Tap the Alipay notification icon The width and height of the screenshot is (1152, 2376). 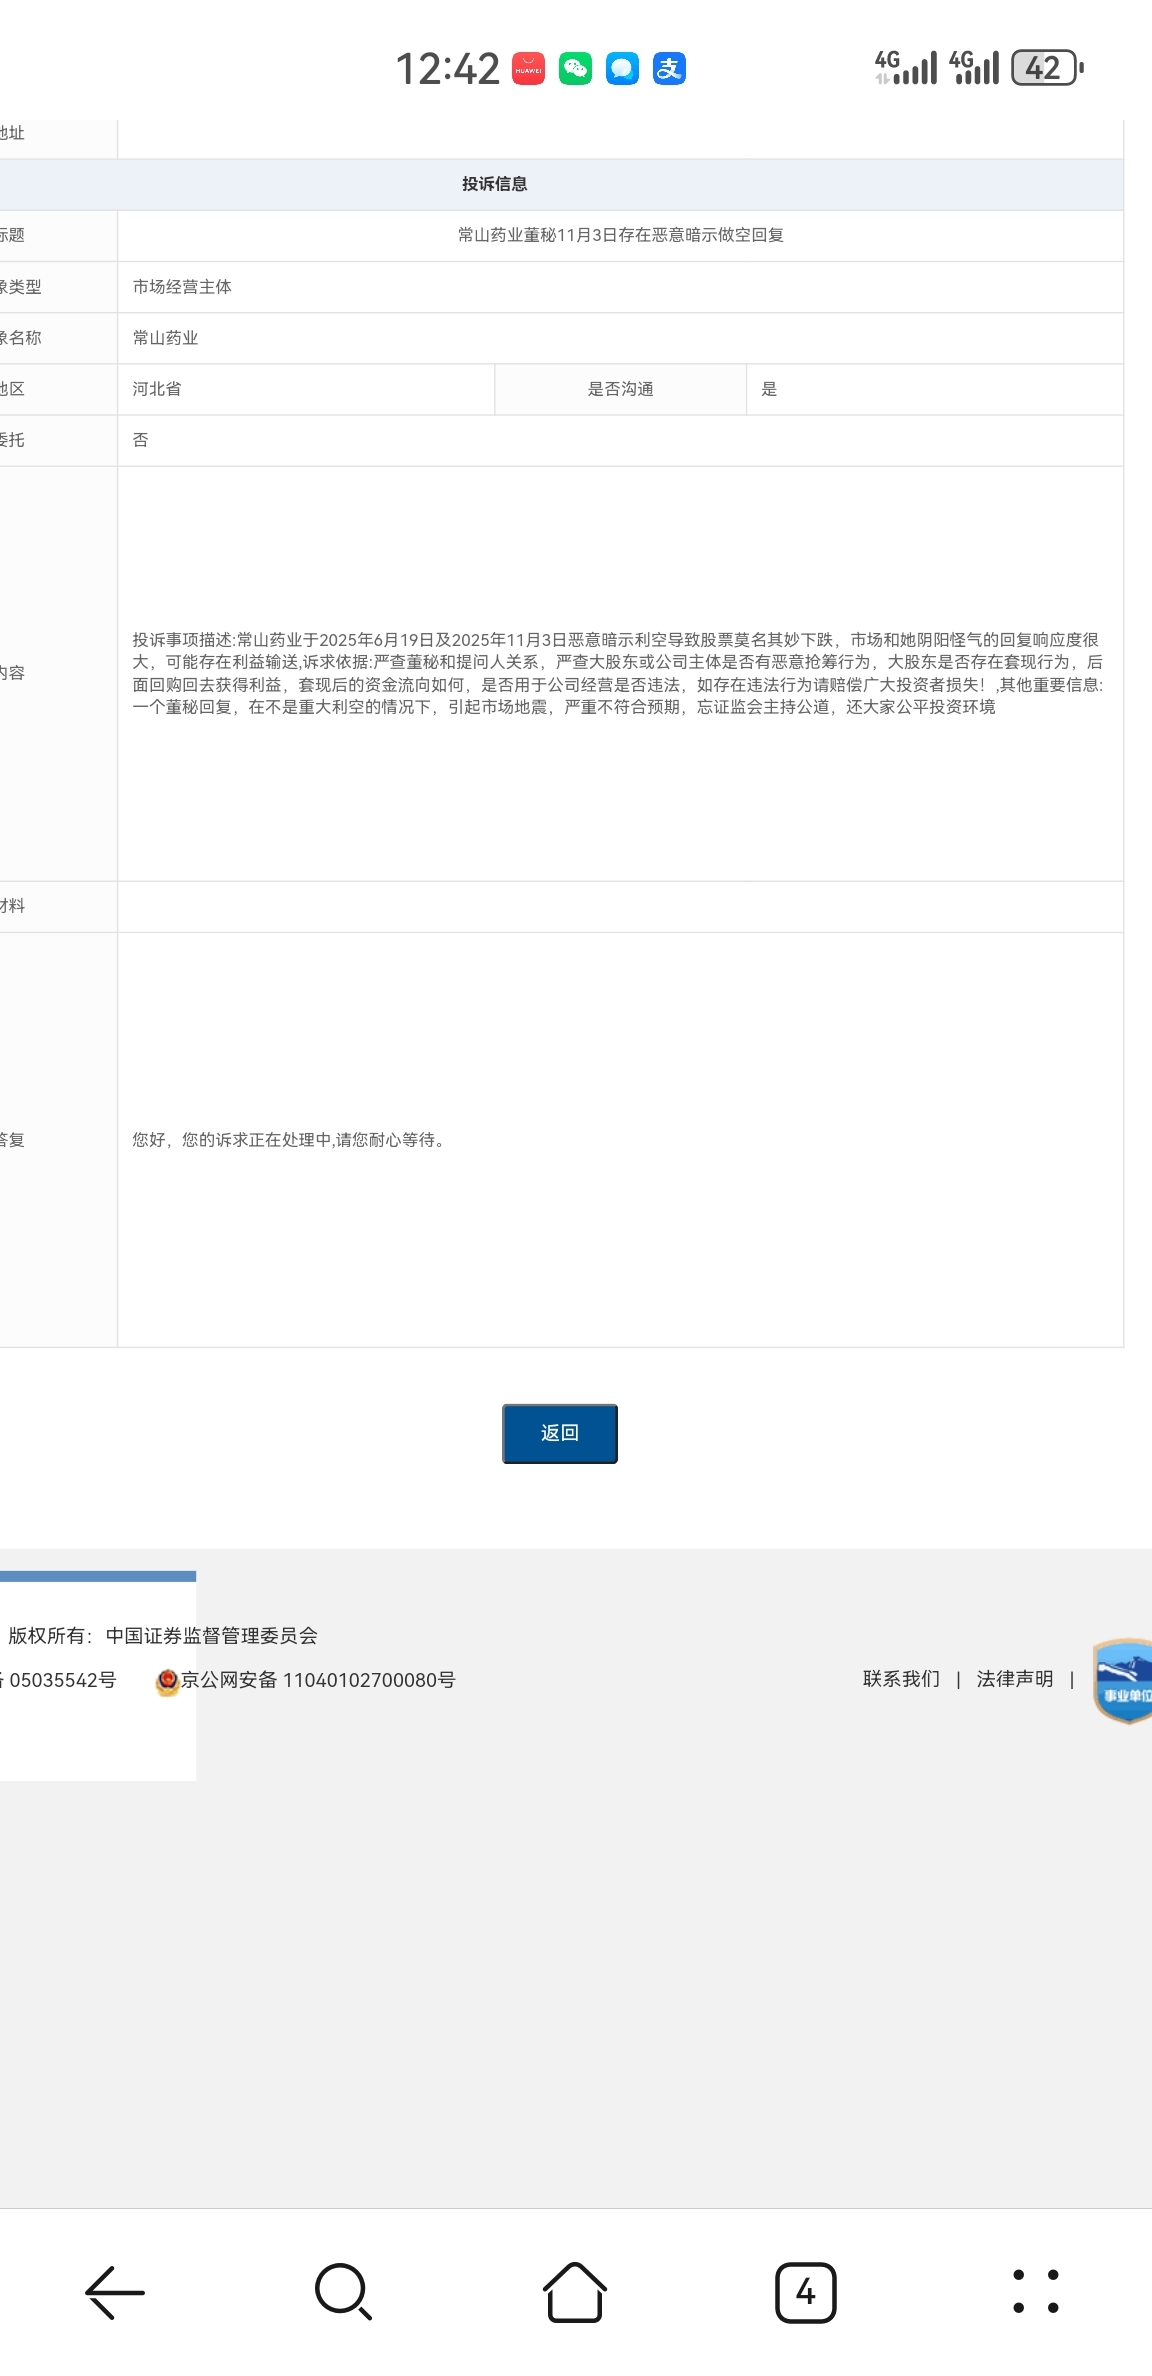tap(669, 69)
